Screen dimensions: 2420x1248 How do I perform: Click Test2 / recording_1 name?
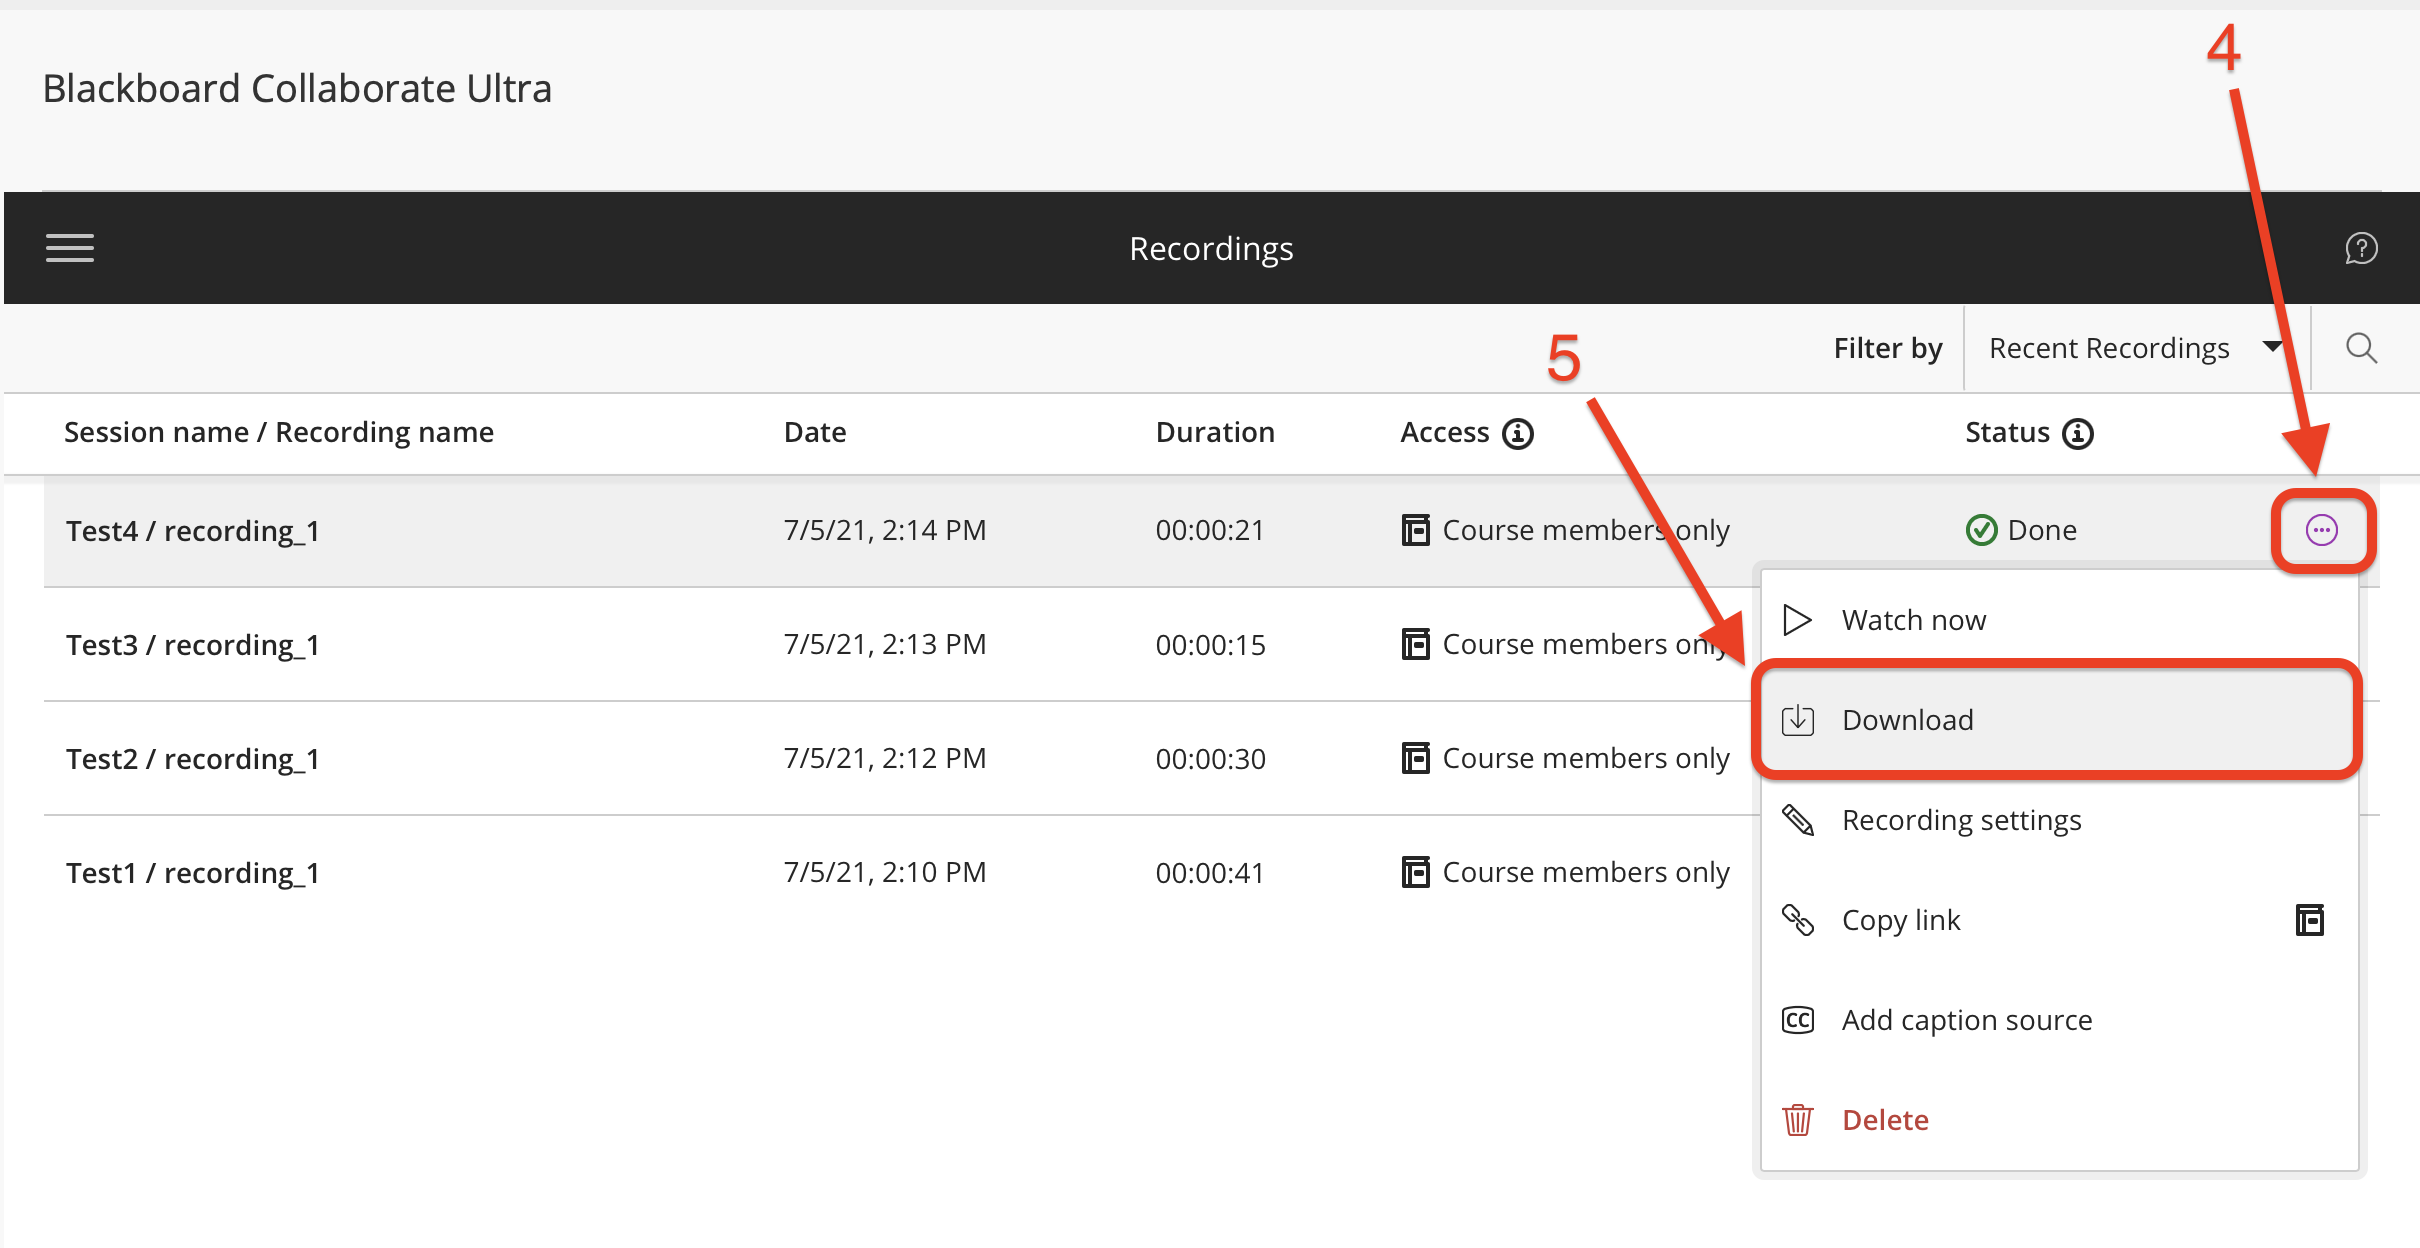coord(193,759)
